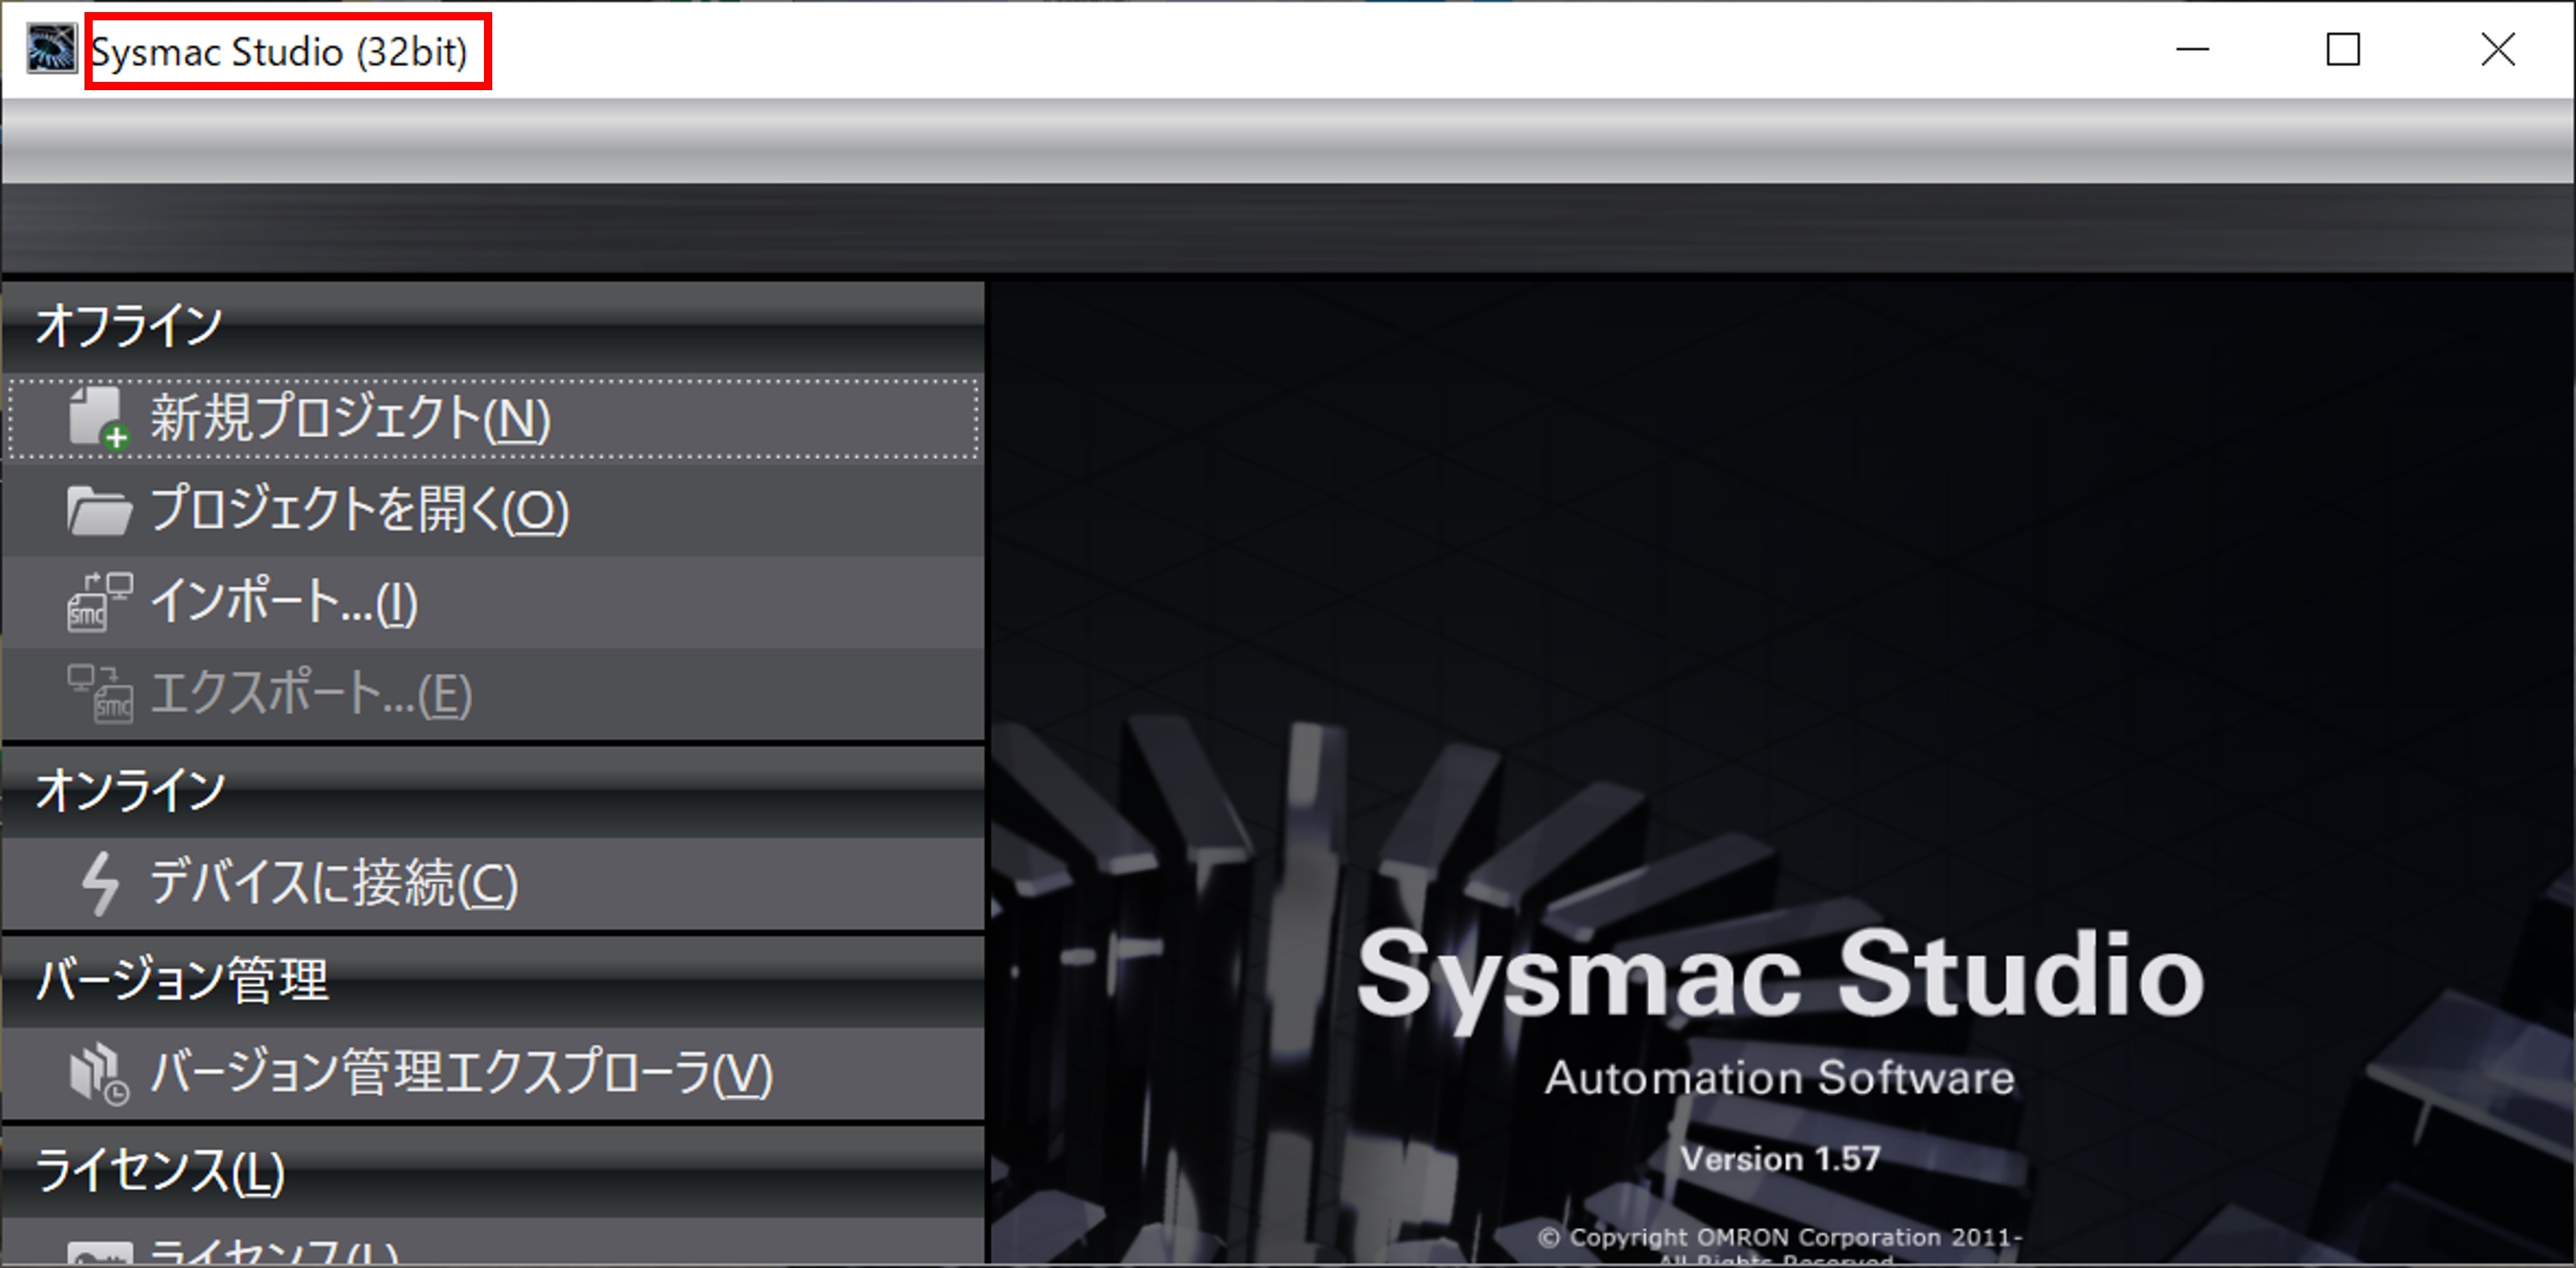This screenshot has height=1268, width=2576.
Task: Click the ライセンス(L) section header
Action: (492, 1171)
